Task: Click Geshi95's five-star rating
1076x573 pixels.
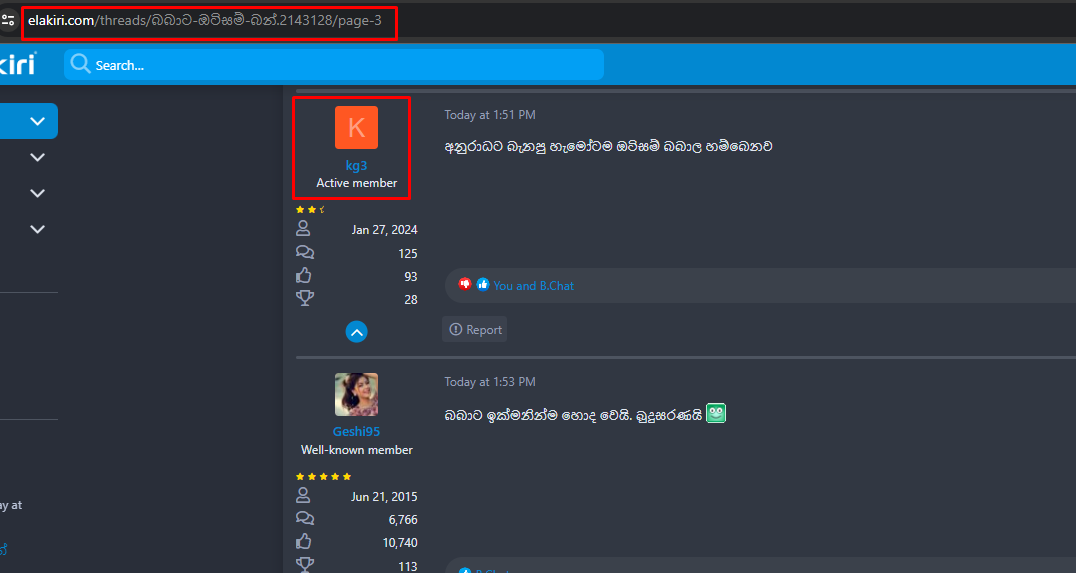Action: coord(323,476)
